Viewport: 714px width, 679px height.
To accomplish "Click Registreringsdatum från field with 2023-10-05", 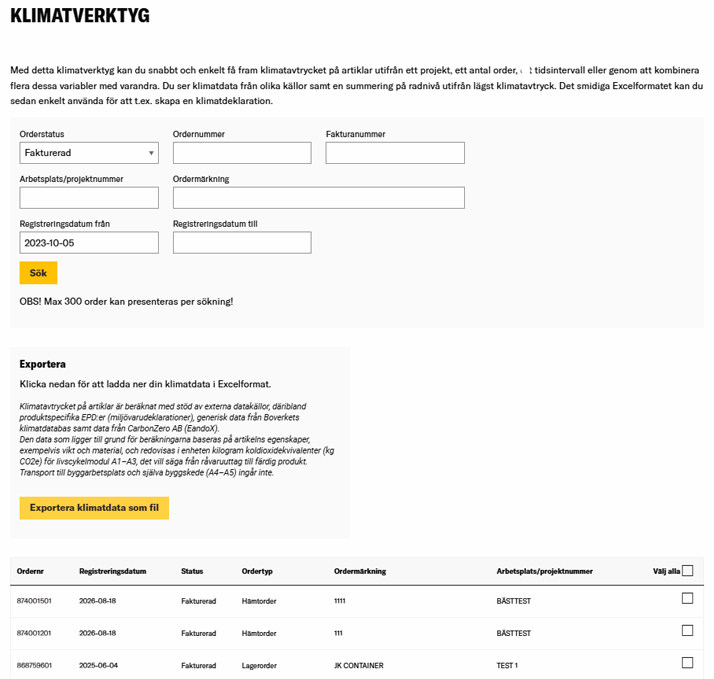I will tap(89, 243).
